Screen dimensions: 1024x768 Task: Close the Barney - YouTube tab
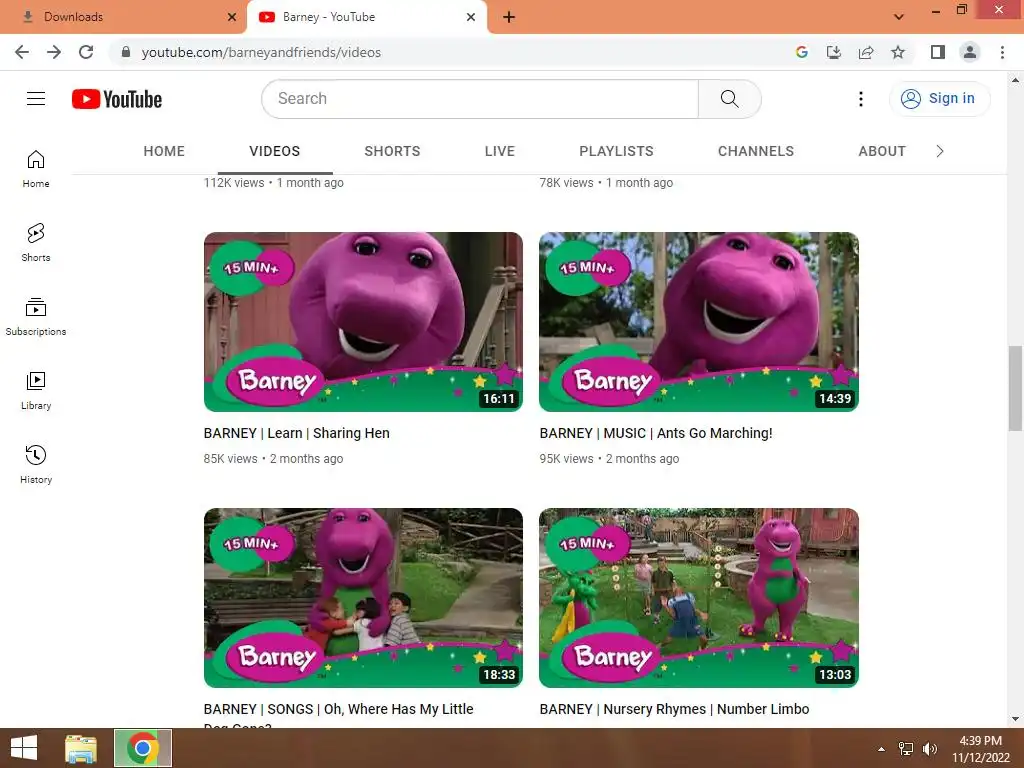(x=471, y=17)
